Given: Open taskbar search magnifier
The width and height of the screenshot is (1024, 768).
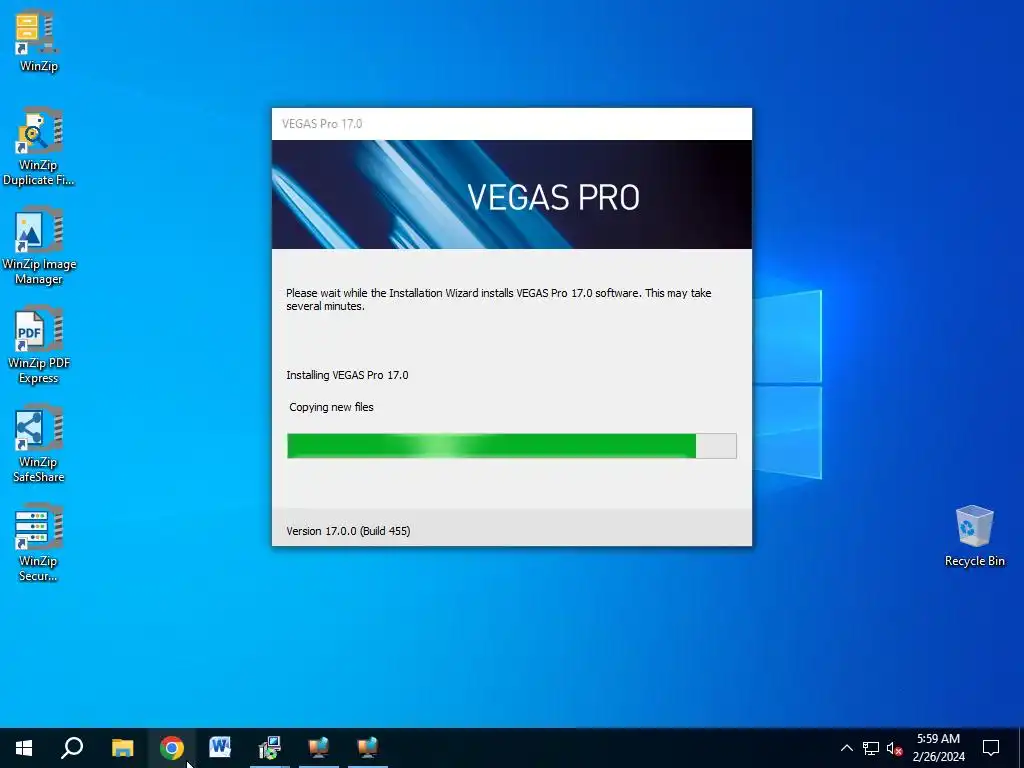Looking at the screenshot, I should click(x=72, y=748).
